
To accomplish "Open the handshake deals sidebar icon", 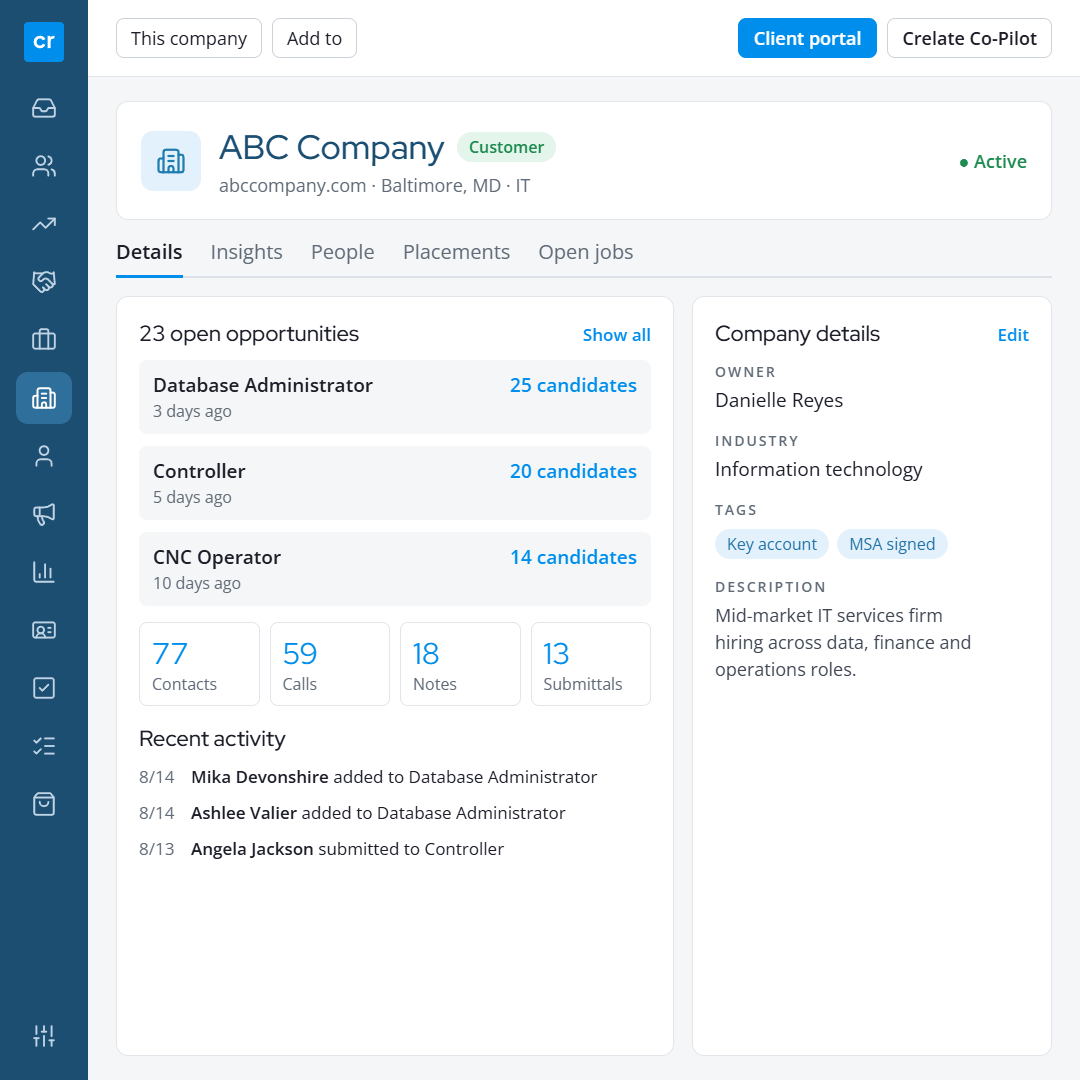I will click(x=43, y=282).
